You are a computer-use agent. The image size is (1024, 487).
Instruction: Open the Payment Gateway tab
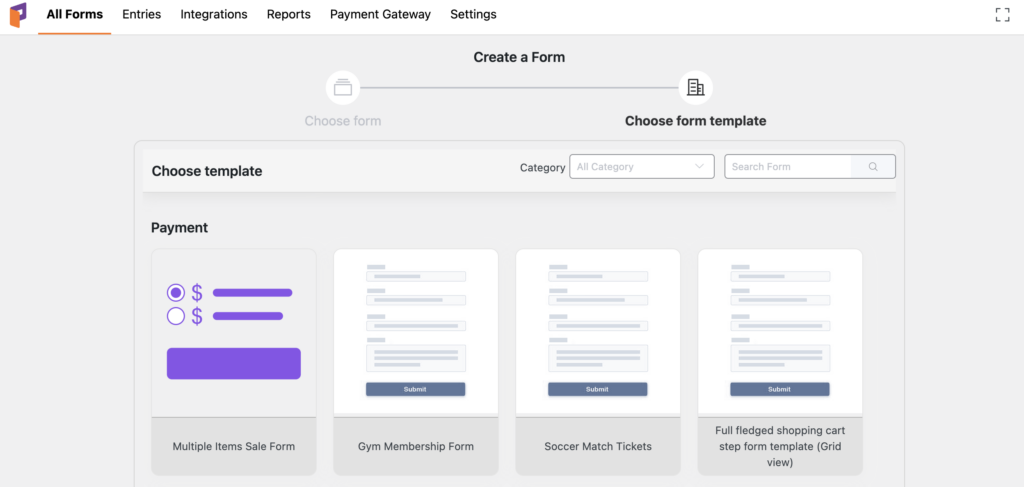380,15
